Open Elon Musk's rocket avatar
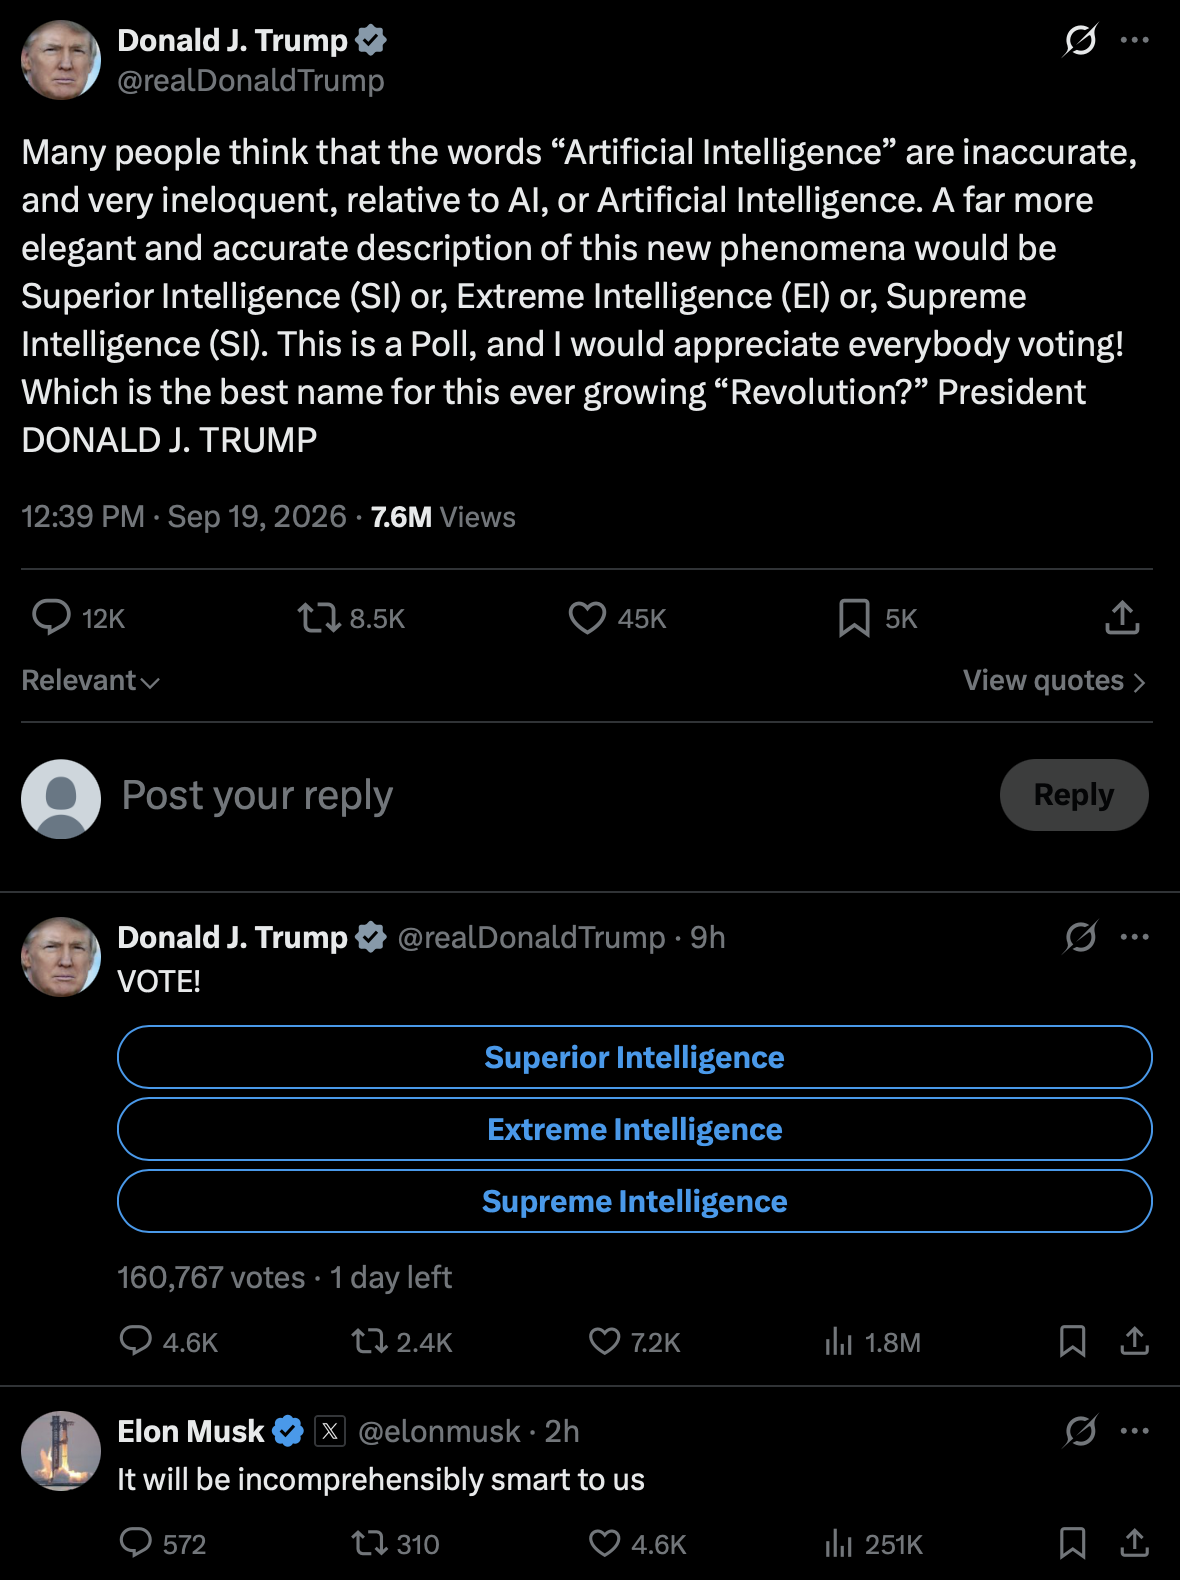Screen dimensions: 1180x1580 click(x=61, y=1451)
